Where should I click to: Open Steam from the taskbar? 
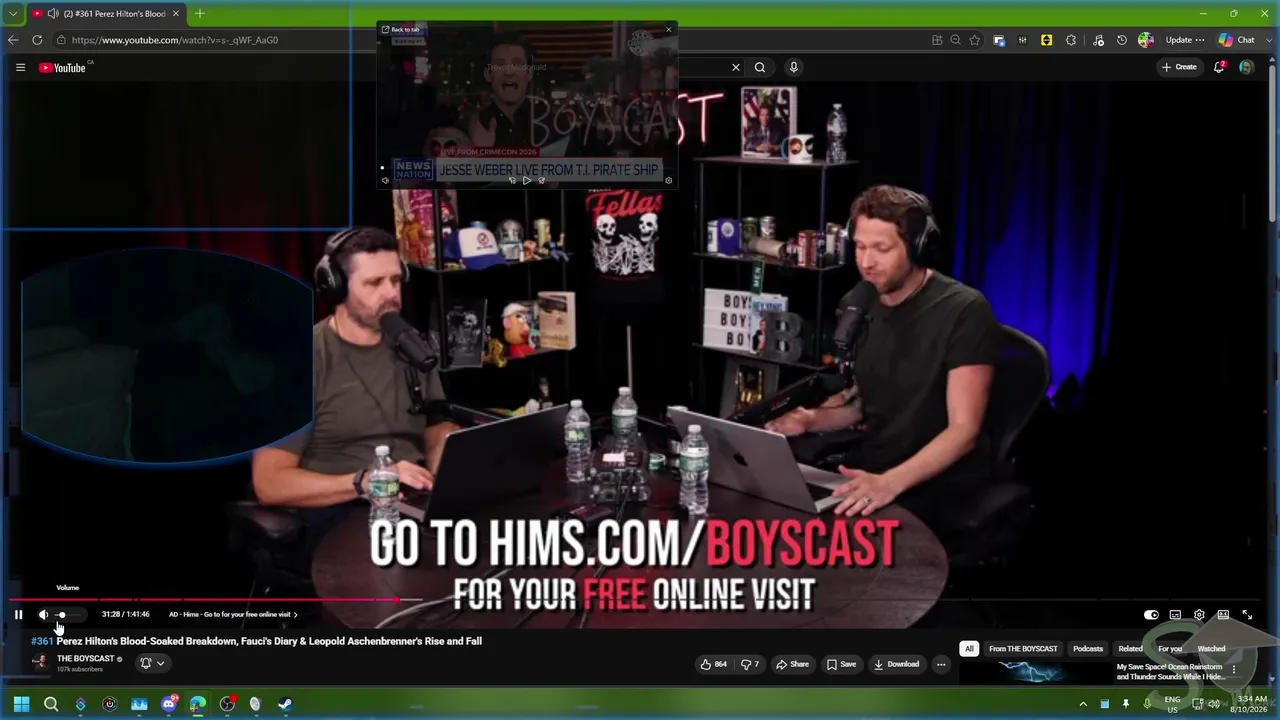coord(285,704)
